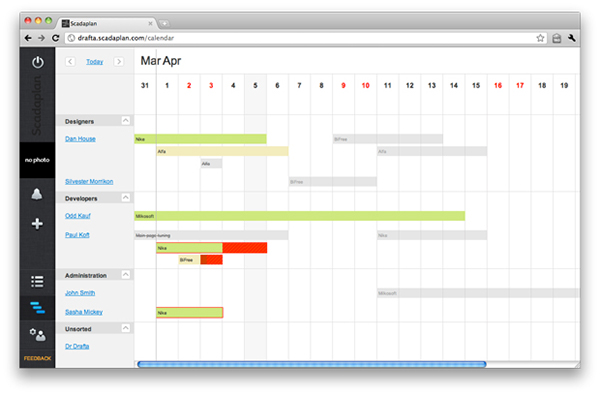Click the Today link
The width and height of the screenshot is (600, 395).
(x=95, y=62)
